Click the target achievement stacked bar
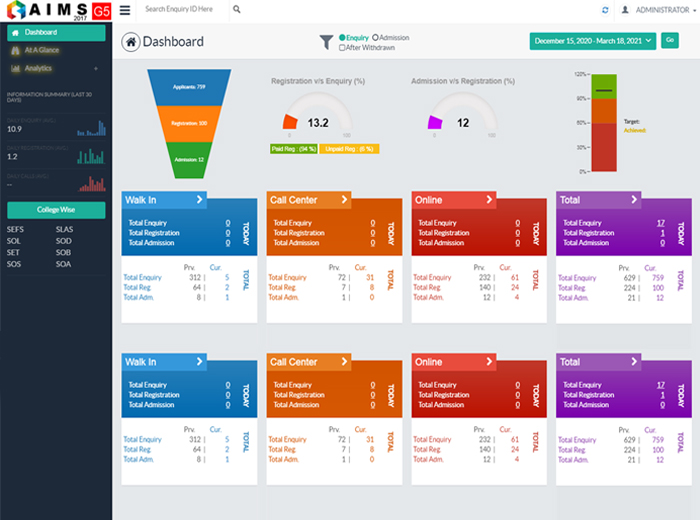 click(604, 123)
